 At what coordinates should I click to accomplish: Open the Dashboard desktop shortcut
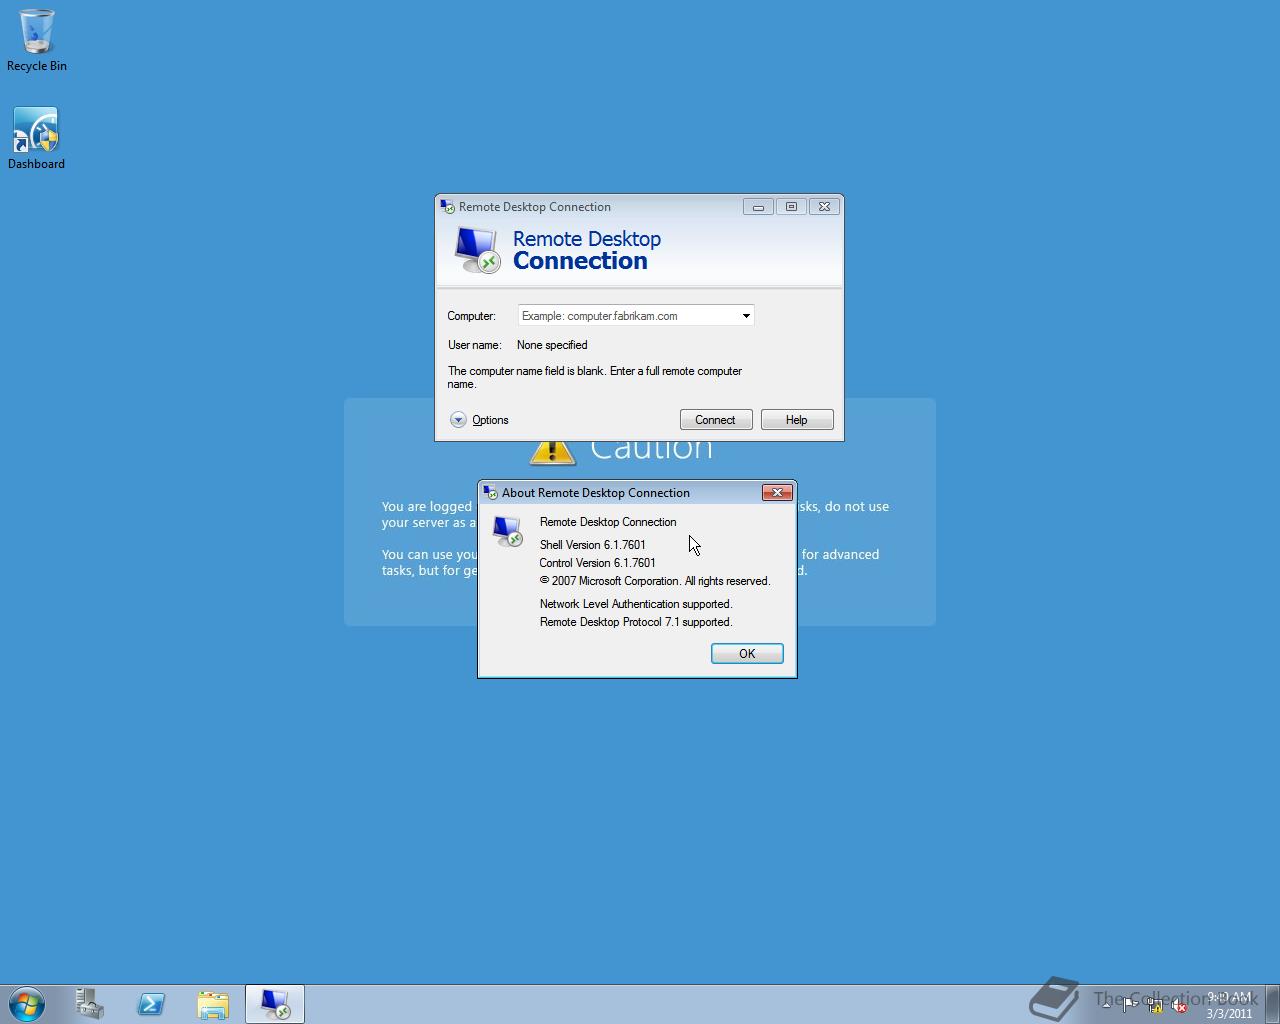coord(37,139)
